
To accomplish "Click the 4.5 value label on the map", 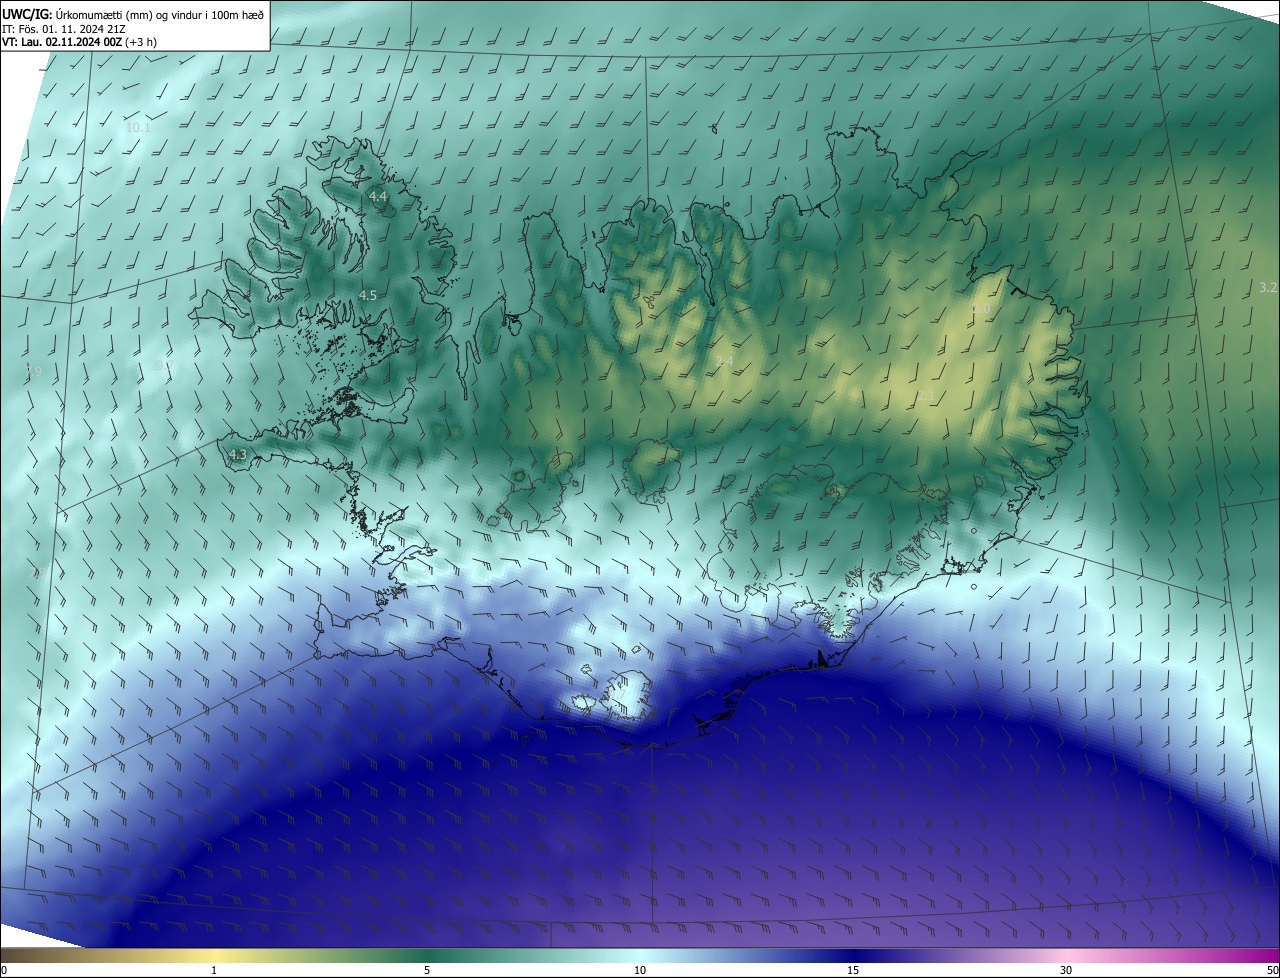I will (367, 295).
